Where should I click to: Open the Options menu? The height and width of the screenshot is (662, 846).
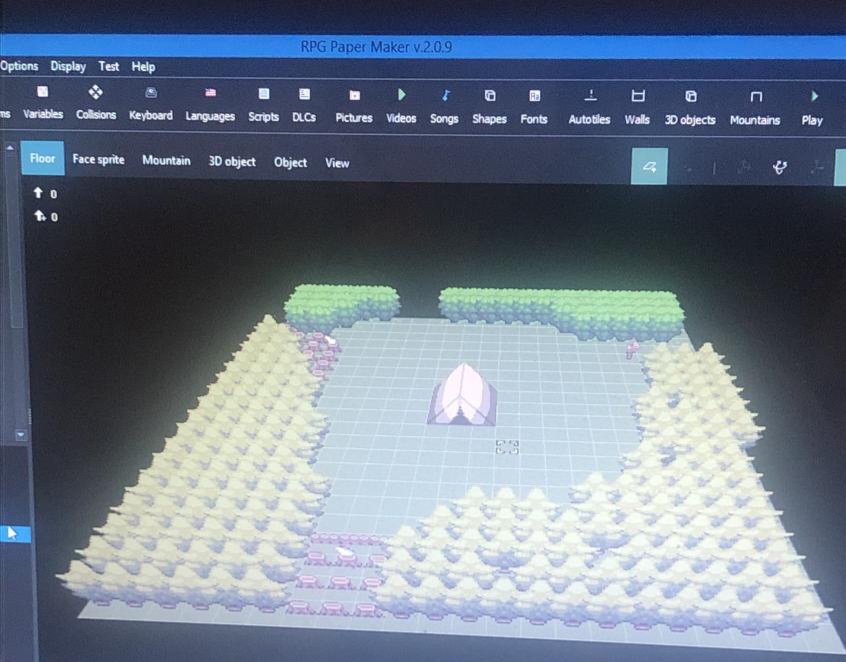[x=19, y=66]
